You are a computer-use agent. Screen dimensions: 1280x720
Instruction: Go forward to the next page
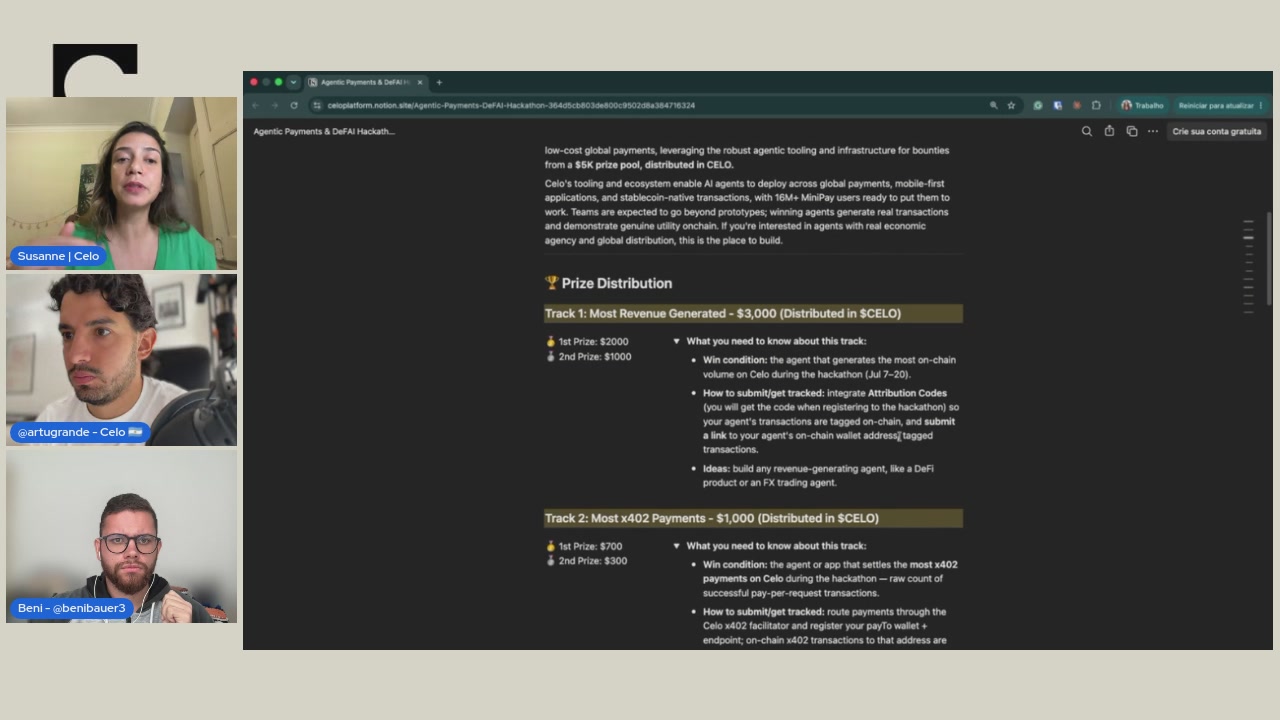tap(274, 105)
